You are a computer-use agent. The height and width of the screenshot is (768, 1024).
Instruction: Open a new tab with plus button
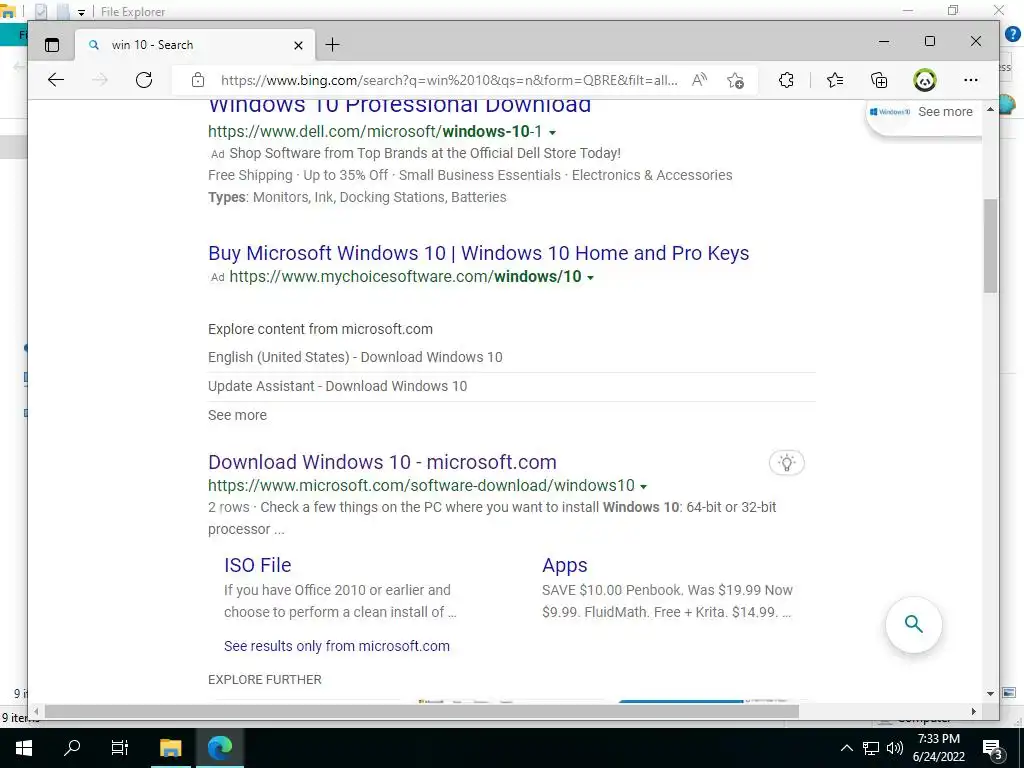[x=332, y=44]
